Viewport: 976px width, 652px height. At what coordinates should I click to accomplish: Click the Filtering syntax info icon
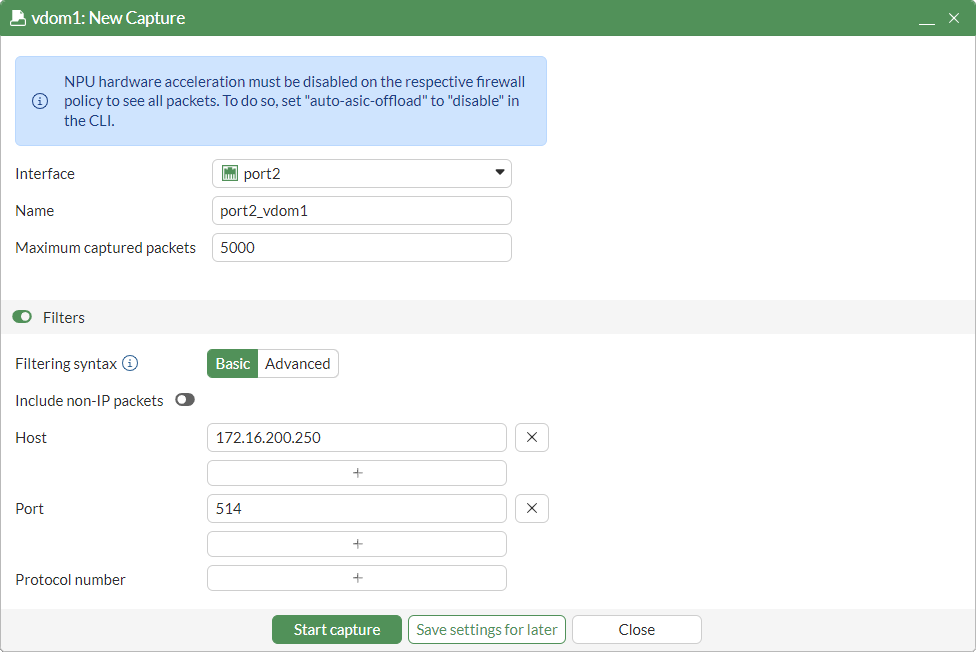(130, 363)
